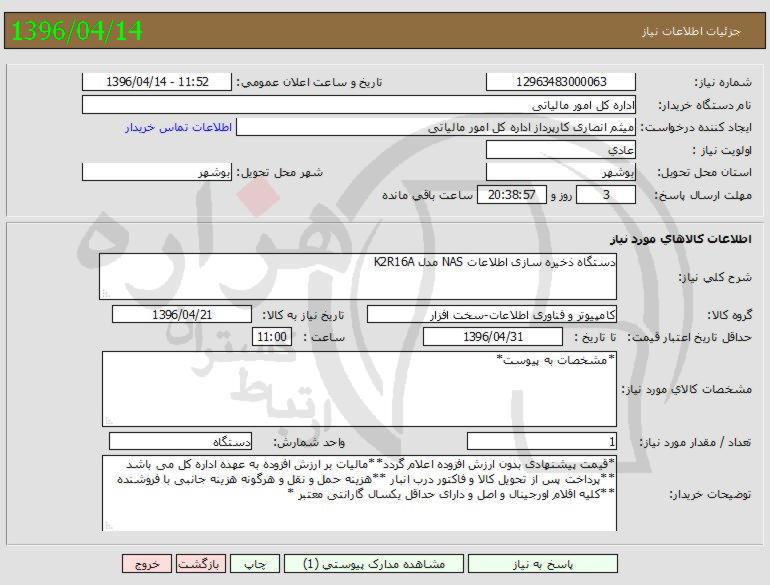Select the تاریخ و ساعت اعلان عمومی field
770x585 pixels.
tap(156, 82)
